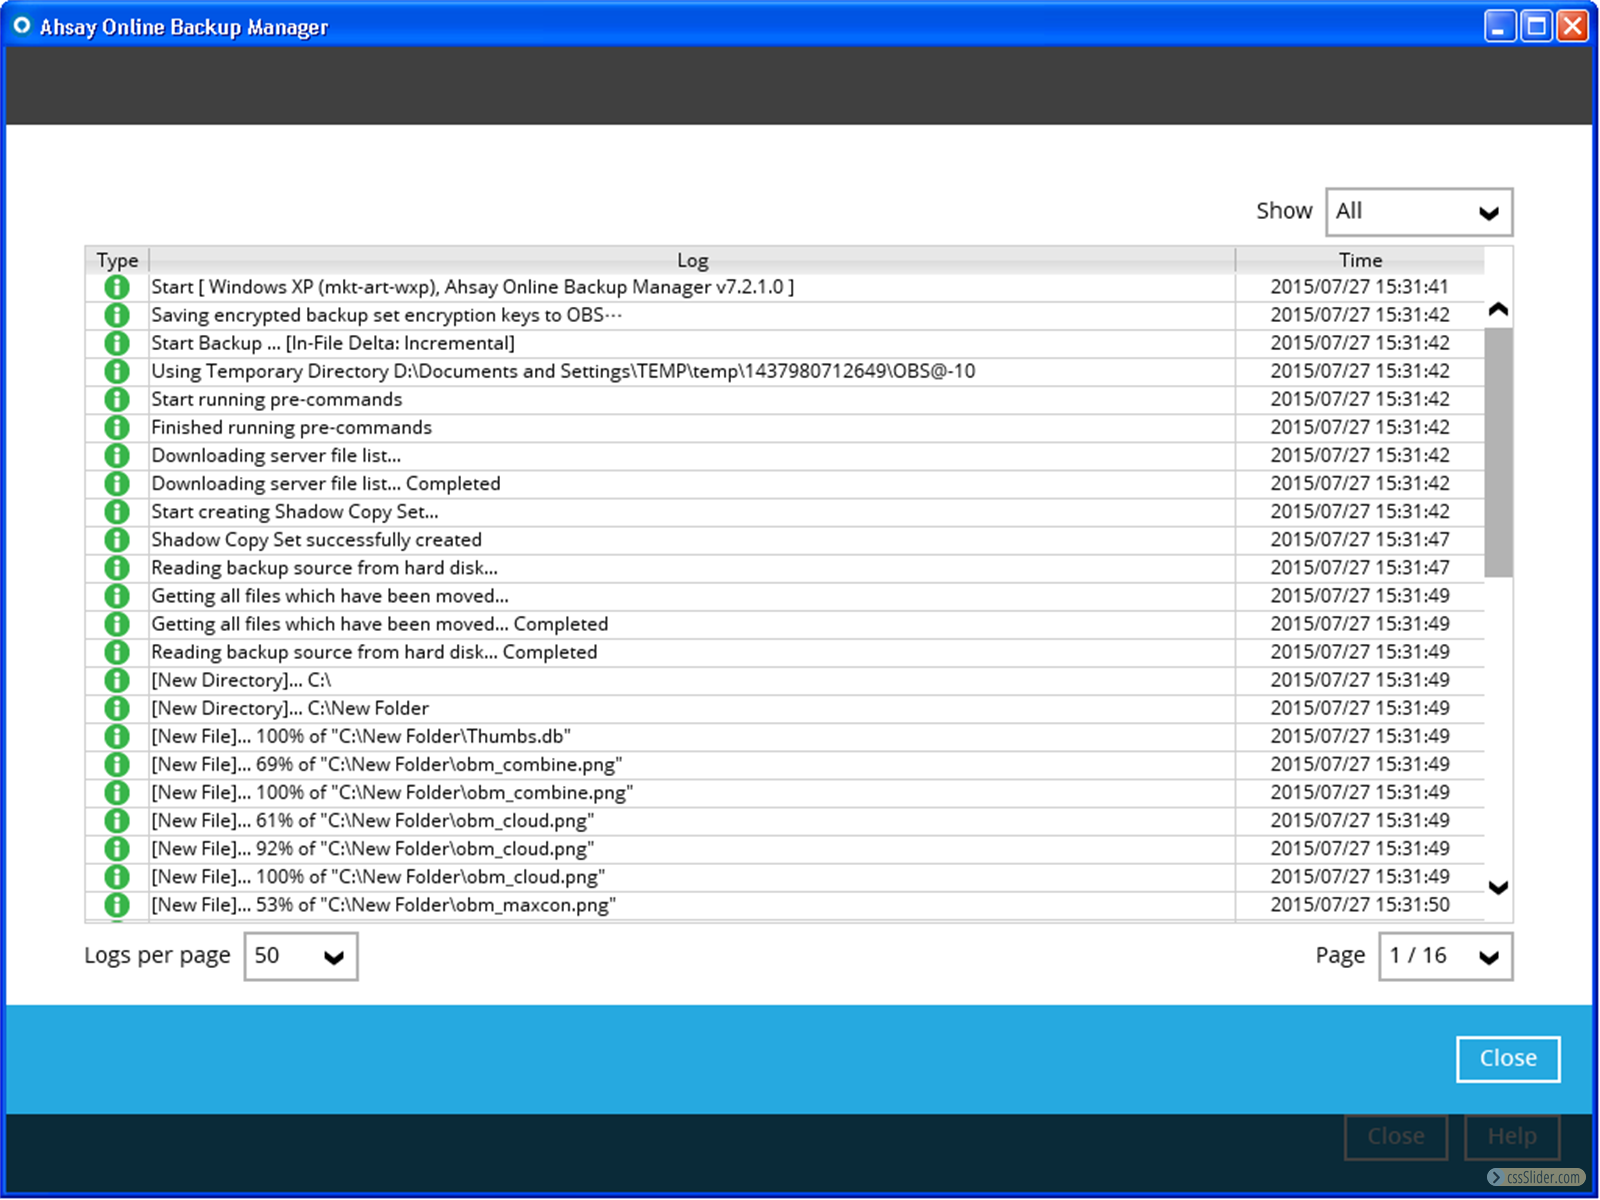This screenshot has height=1200, width=1600.
Task: Open the Show filter dropdown
Action: pos(1418,212)
